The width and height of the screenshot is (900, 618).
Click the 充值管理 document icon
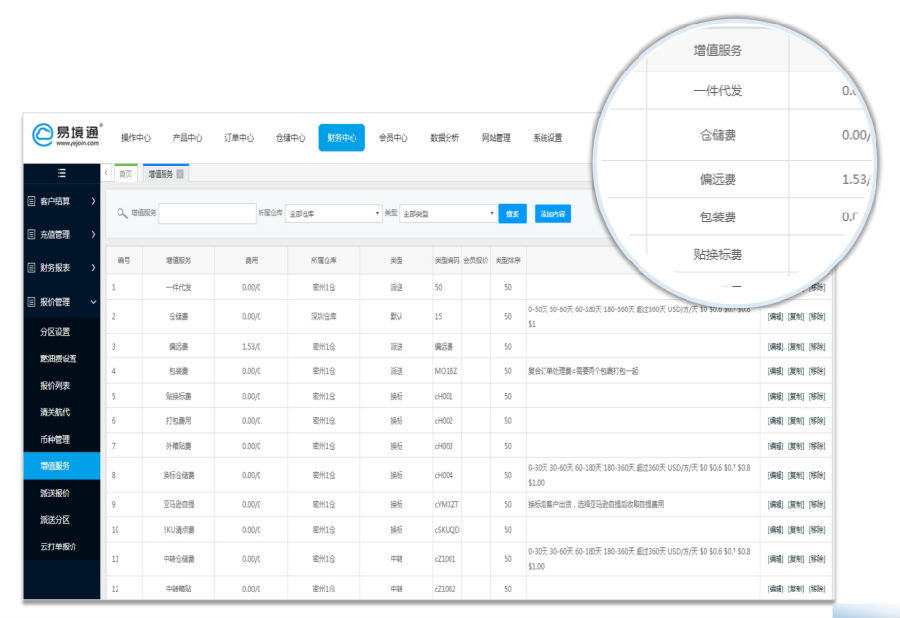pyautogui.click(x=32, y=234)
